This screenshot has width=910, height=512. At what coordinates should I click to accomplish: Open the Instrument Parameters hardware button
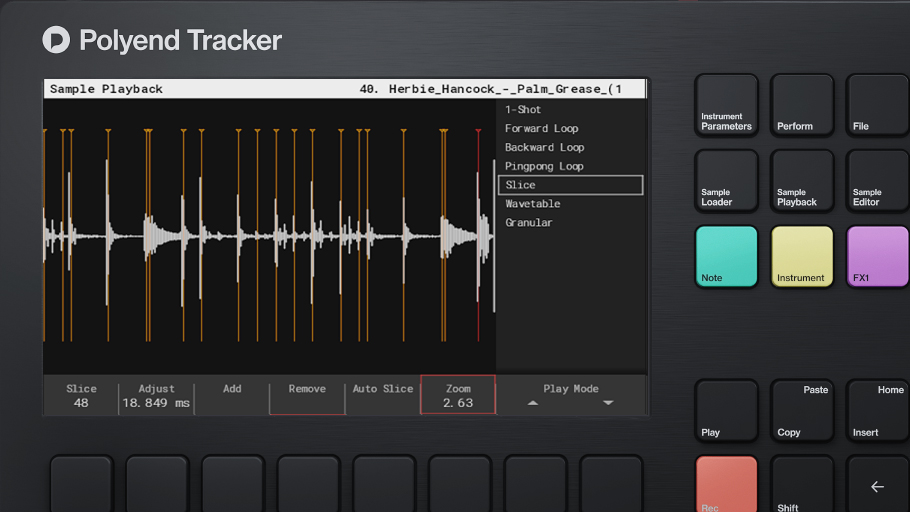(x=726, y=106)
